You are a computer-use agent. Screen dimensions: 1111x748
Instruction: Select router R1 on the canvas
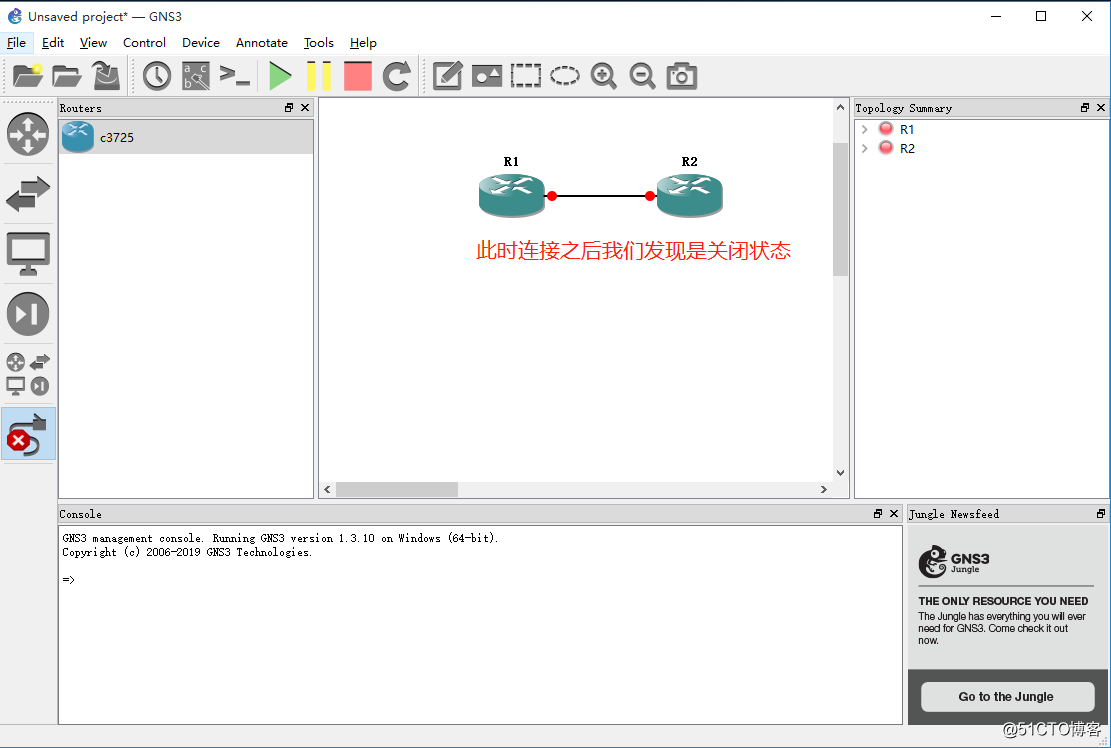tap(511, 196)
